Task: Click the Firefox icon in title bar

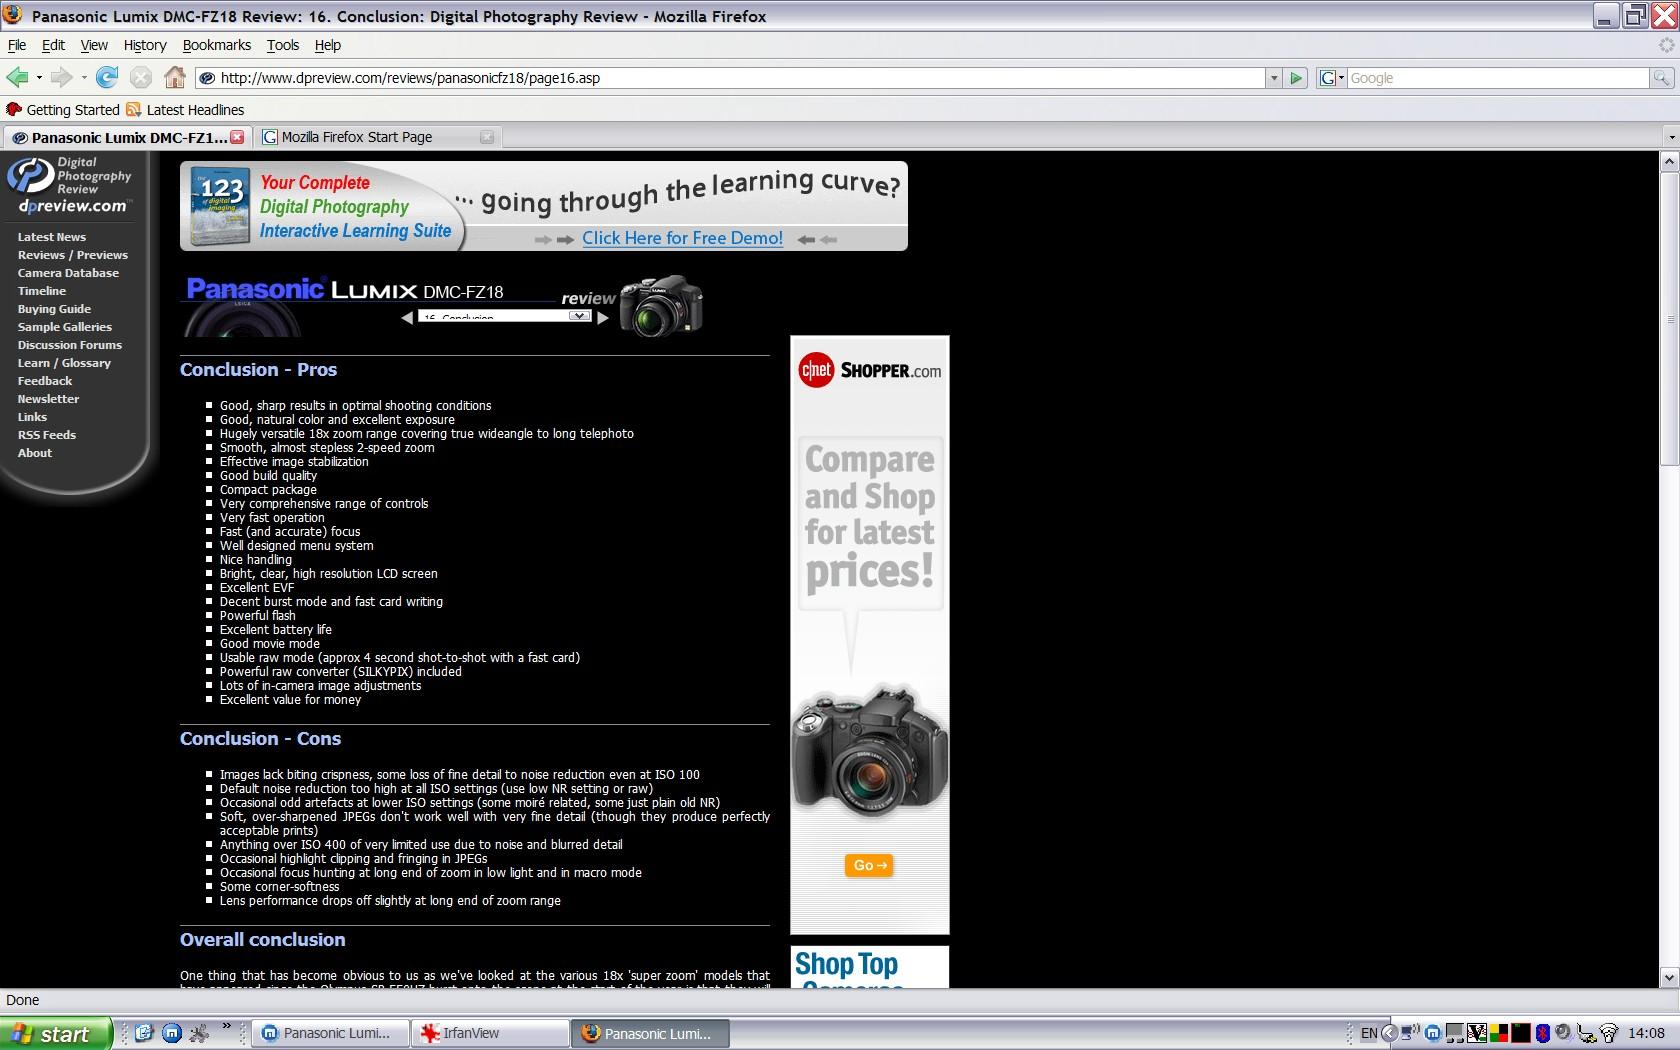Action: (x=13, y=15)
